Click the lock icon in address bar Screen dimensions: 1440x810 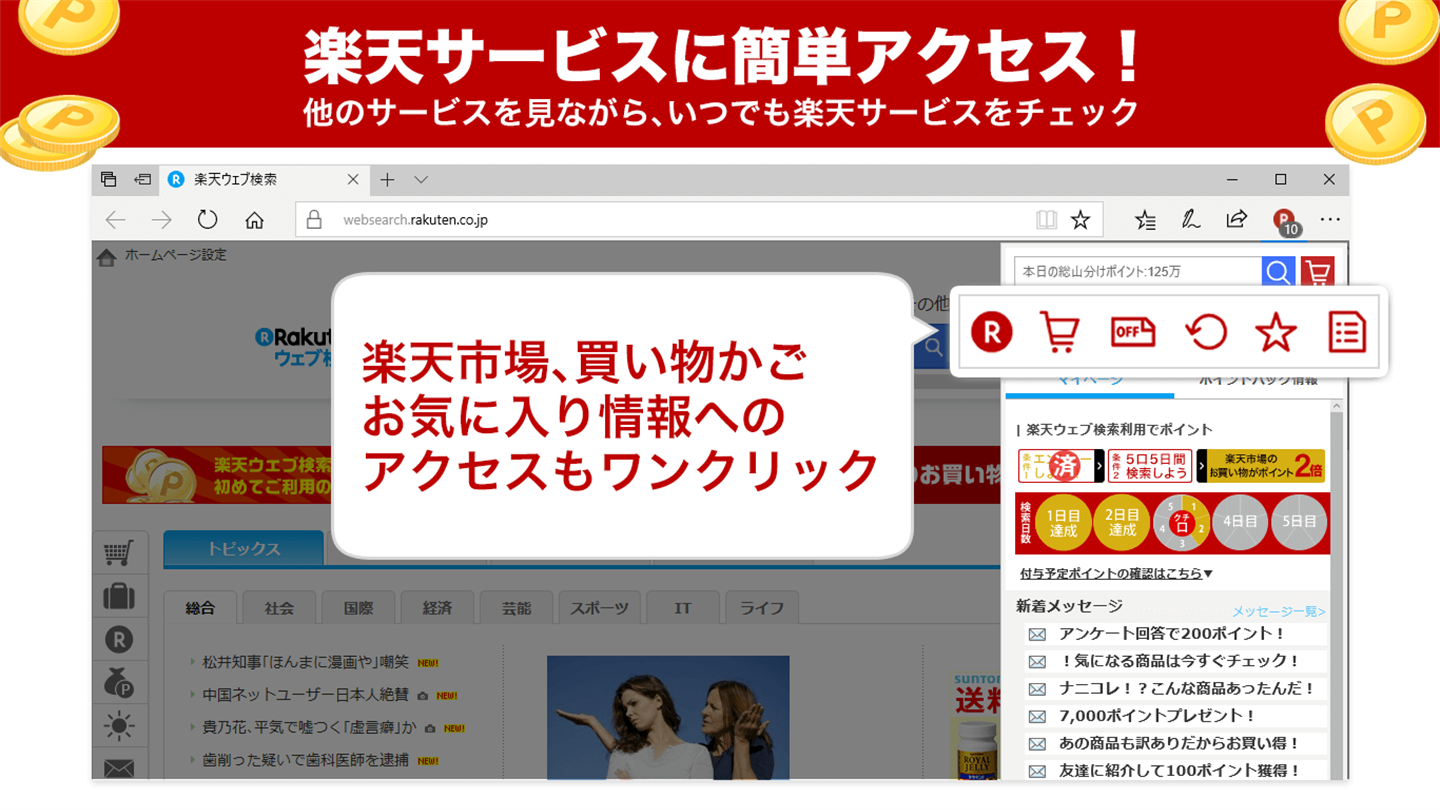pos(314,220)
